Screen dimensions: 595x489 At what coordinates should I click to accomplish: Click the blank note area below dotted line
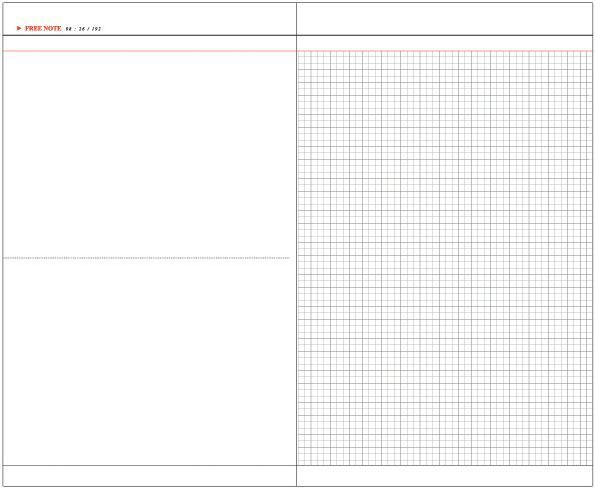(150, 362)
